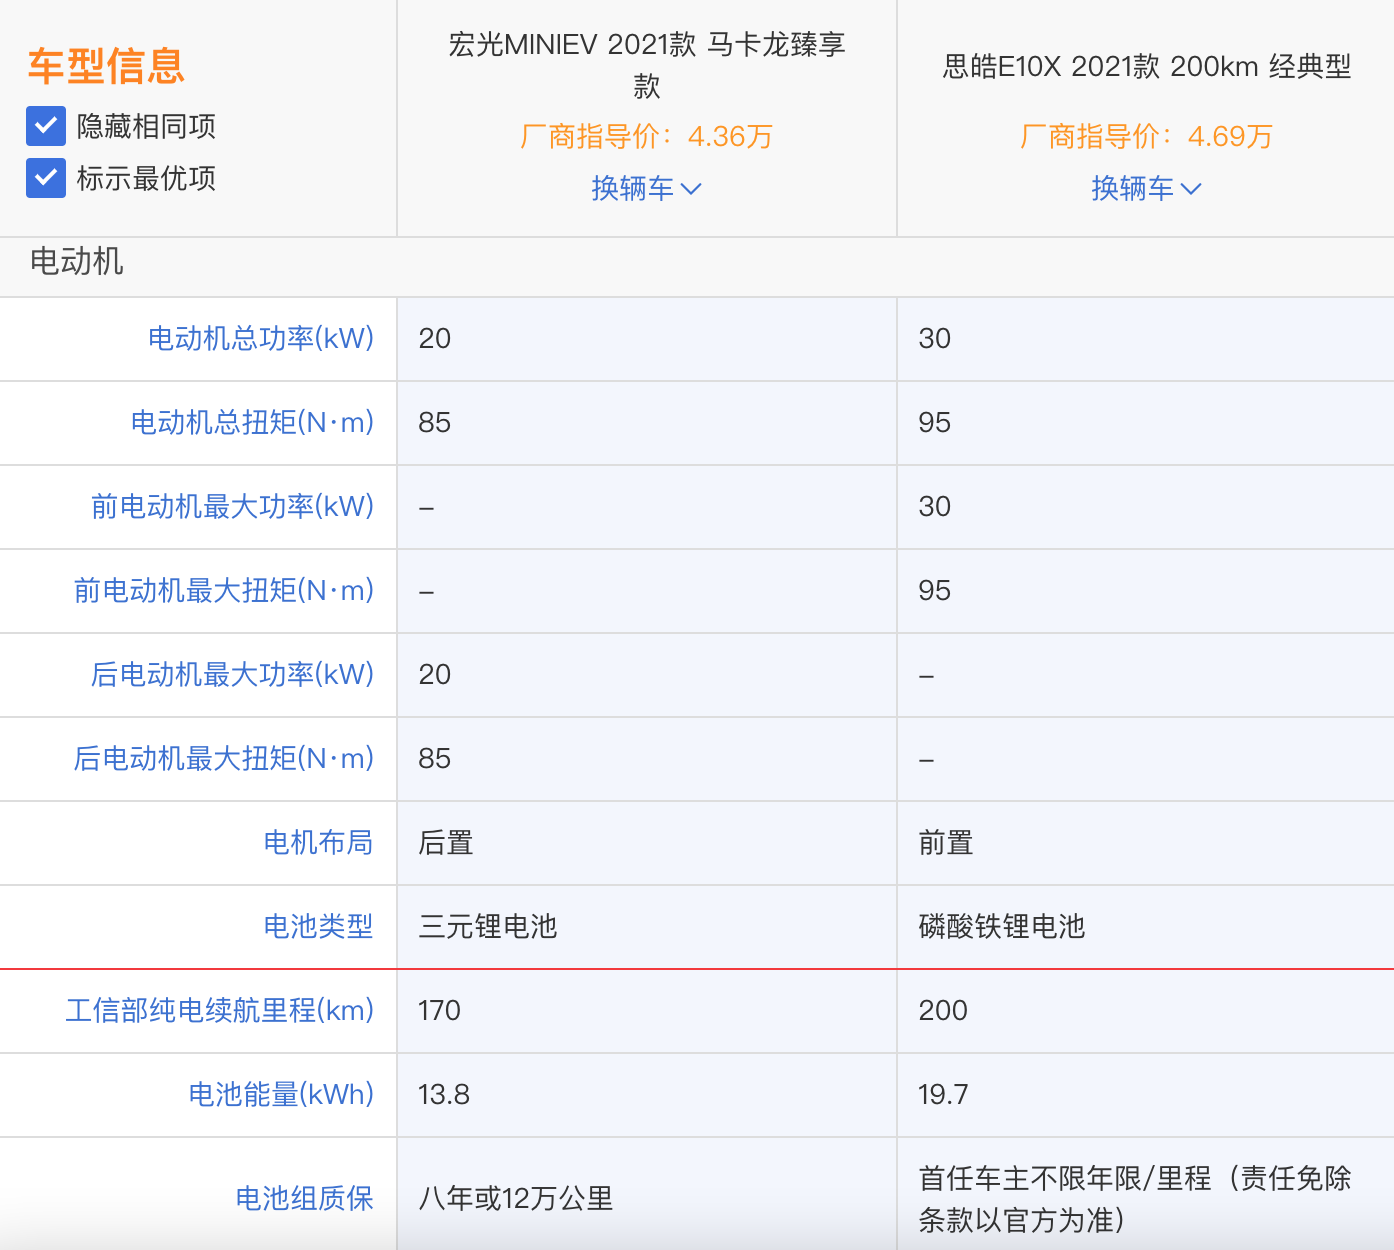The height and width of the screenshot is (1250, 1394).
Task: Open 换辆车 dropdown under 宏光MINIEV
Action: (647, 188)
